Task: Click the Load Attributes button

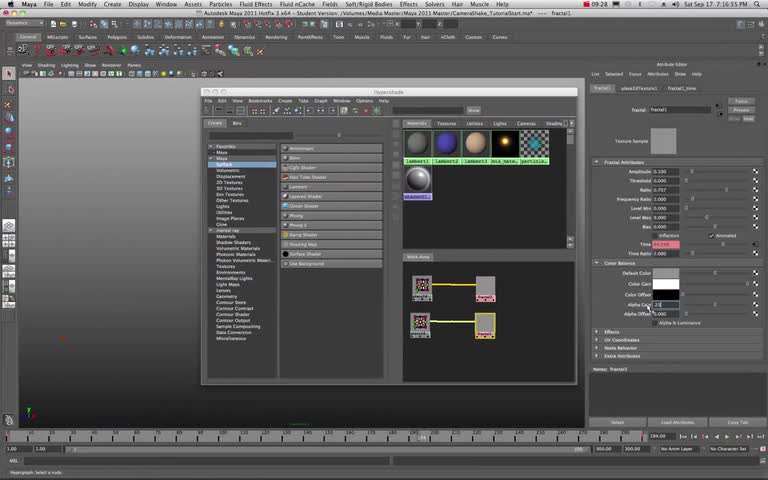Action: (677, 422)
